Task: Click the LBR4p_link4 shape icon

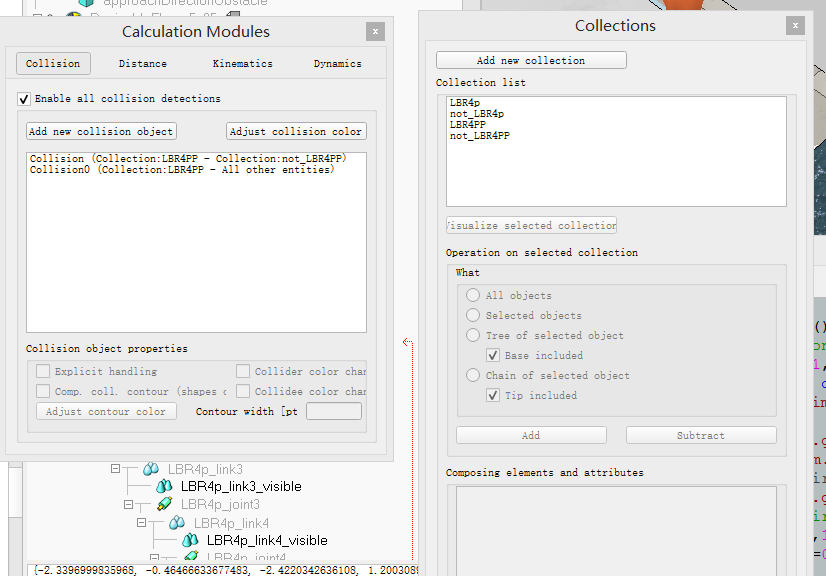Action: pyautogui.click(x=176, y=524)
